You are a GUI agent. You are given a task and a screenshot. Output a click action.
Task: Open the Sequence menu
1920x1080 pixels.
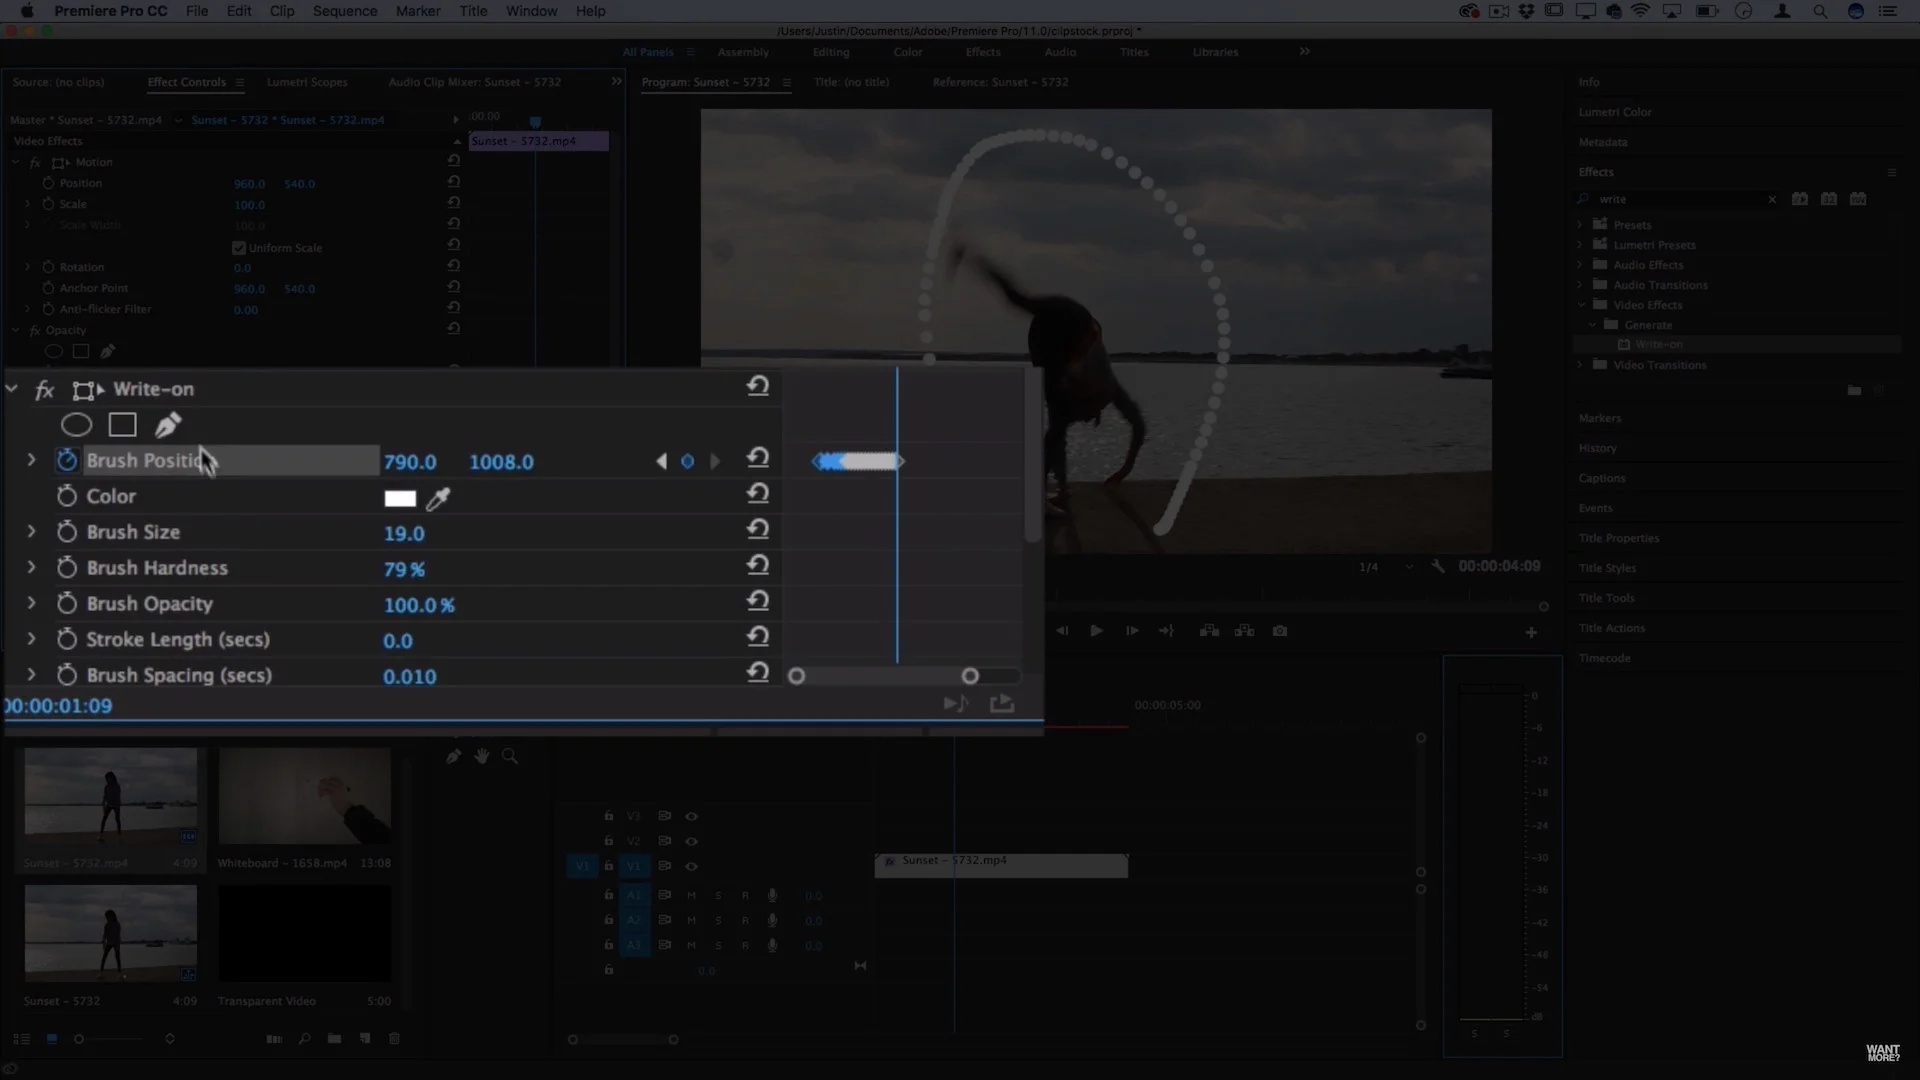[344, 11]
